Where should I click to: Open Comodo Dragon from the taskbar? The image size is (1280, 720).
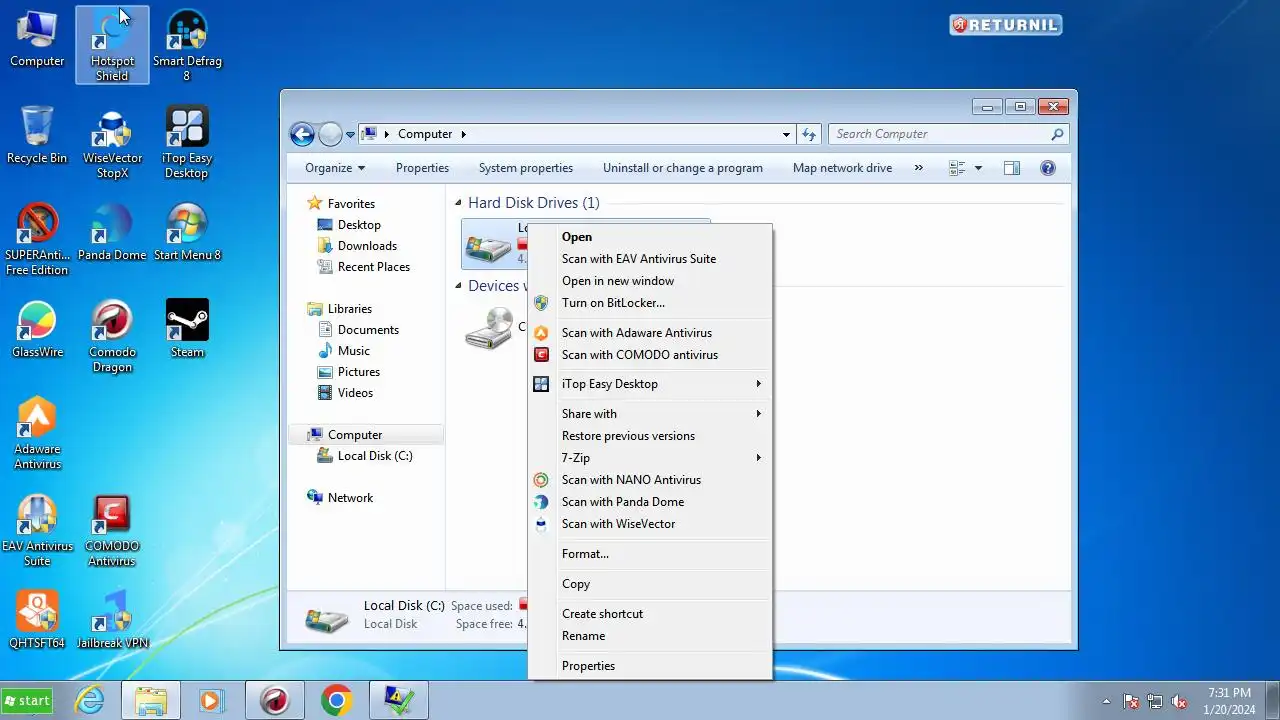(x=274, y=701)
